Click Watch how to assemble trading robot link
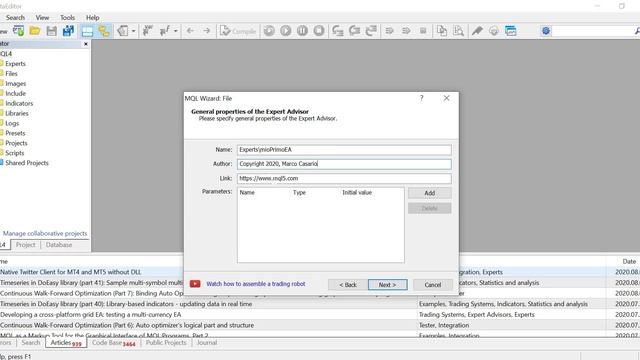The height and width of the screenshot is (360, 640). [256, 284]
